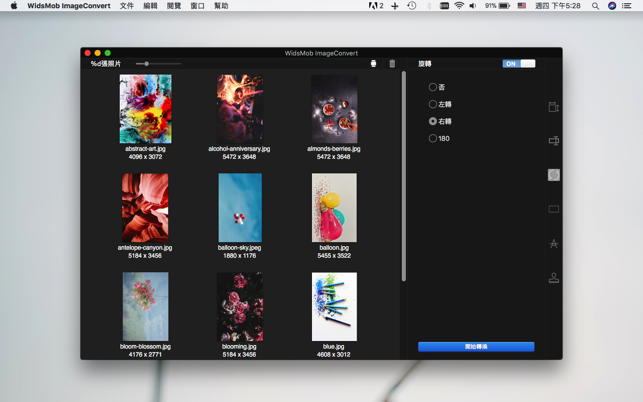The height and width of the screenshot is (402, 643).
Task: Open the 閱覽 menu
Action: pos(174,6)
